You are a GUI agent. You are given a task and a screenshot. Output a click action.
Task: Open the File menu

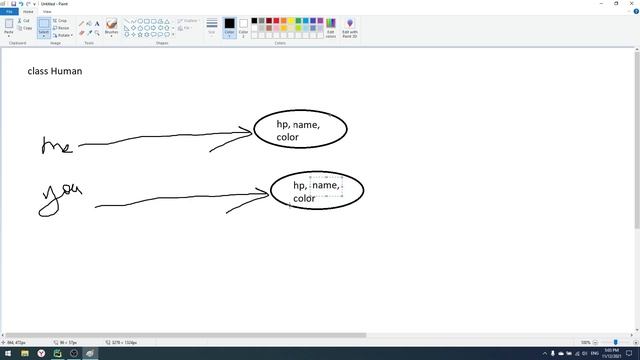[x=9, y=11]
